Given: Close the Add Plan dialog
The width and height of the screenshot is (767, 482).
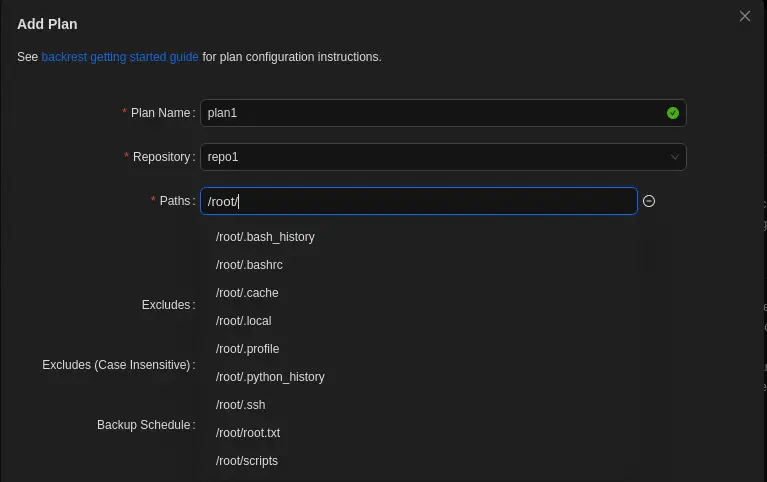Looking at the screenshot, I should [744, 16].
